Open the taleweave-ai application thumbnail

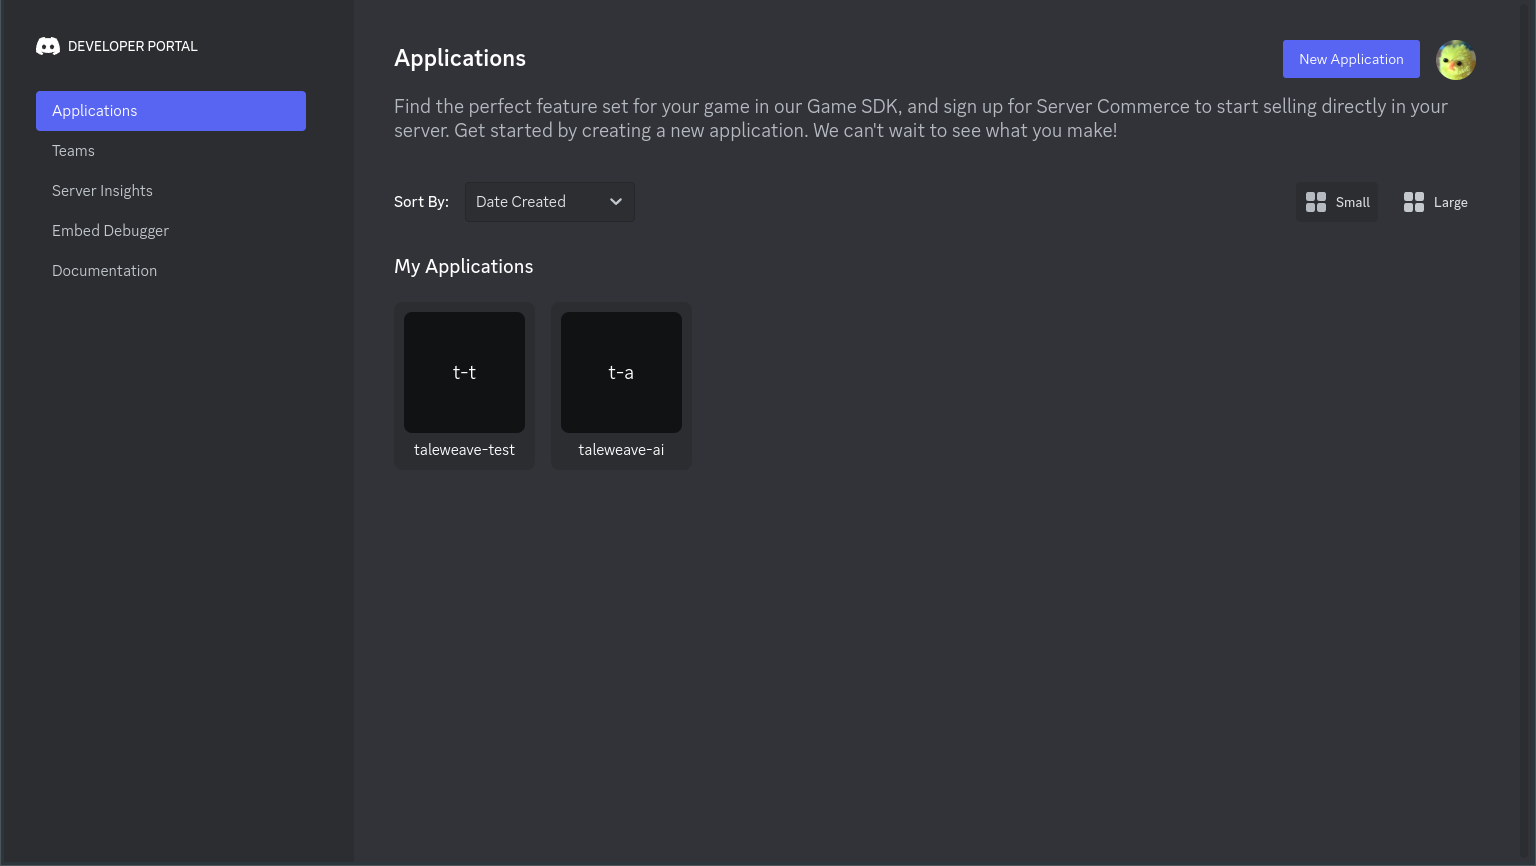621,372
